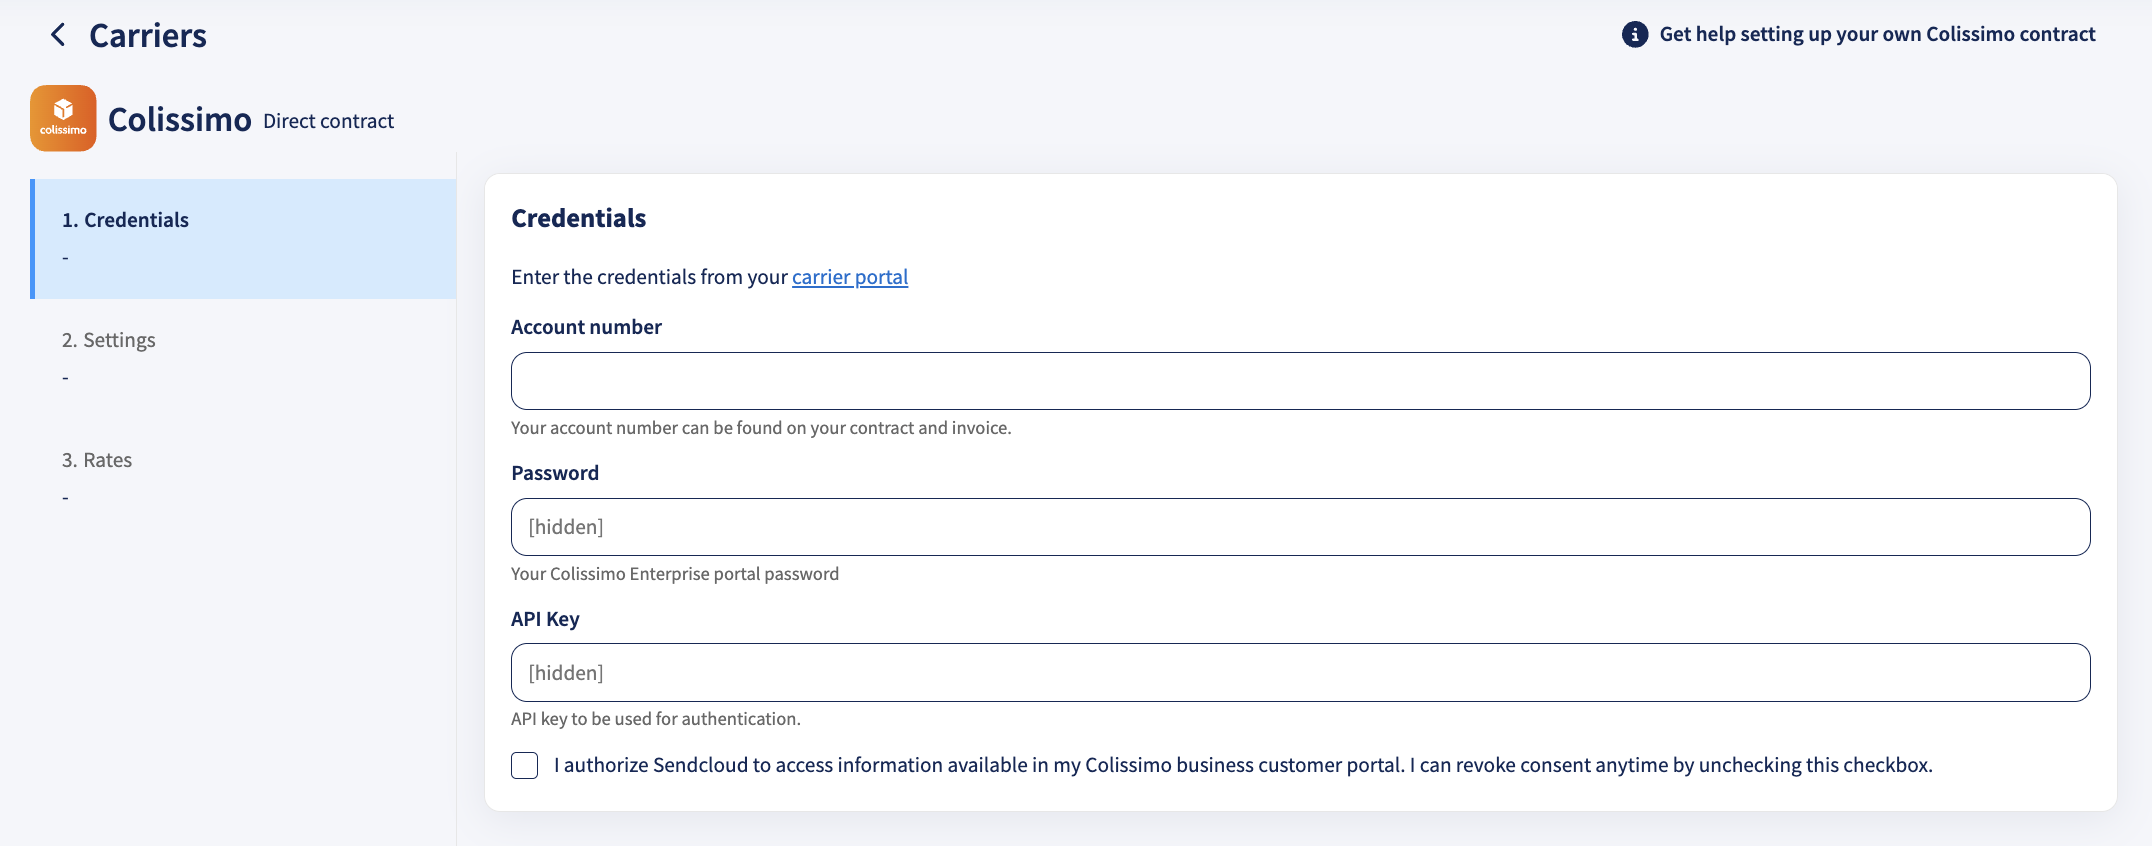Check the Sendcloud authorization checkbox

525,765
